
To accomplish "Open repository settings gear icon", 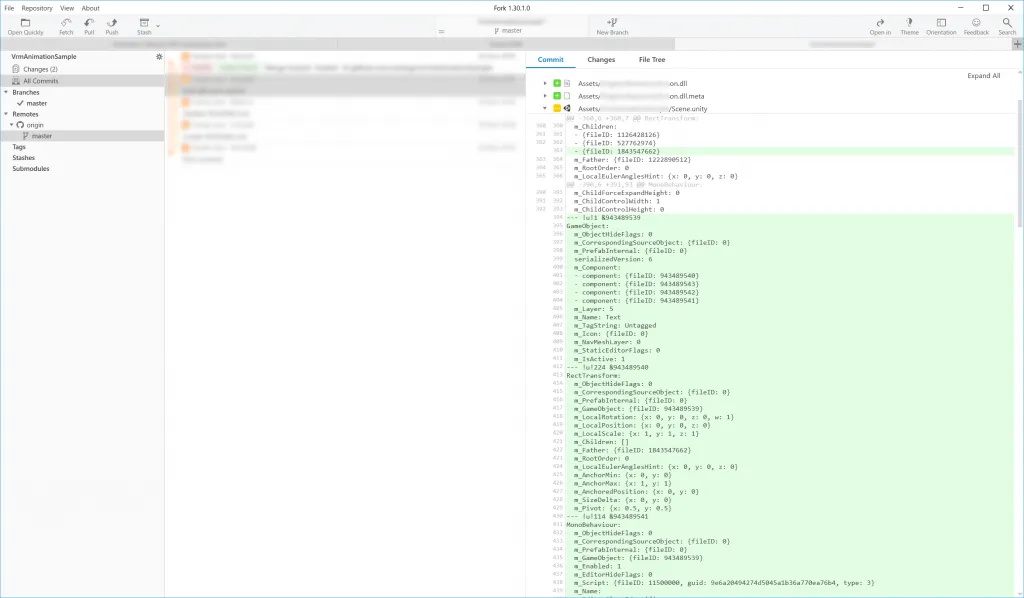I will (159, 57).
